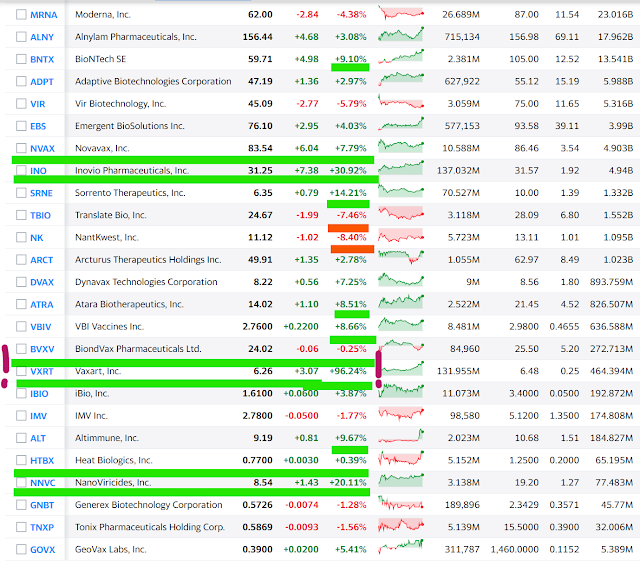Click the ADPT ticker link
The height and width of the screenshot is (566, 640).
click(42, 82)
